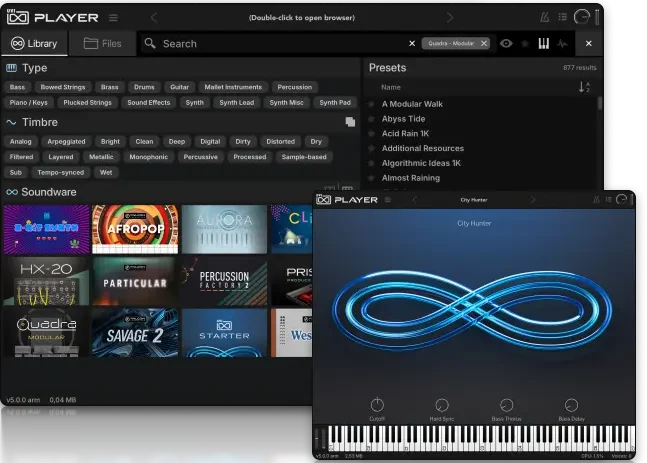
Task: Select the Synth Pad type tag
Action: click(x=335, y=102)
